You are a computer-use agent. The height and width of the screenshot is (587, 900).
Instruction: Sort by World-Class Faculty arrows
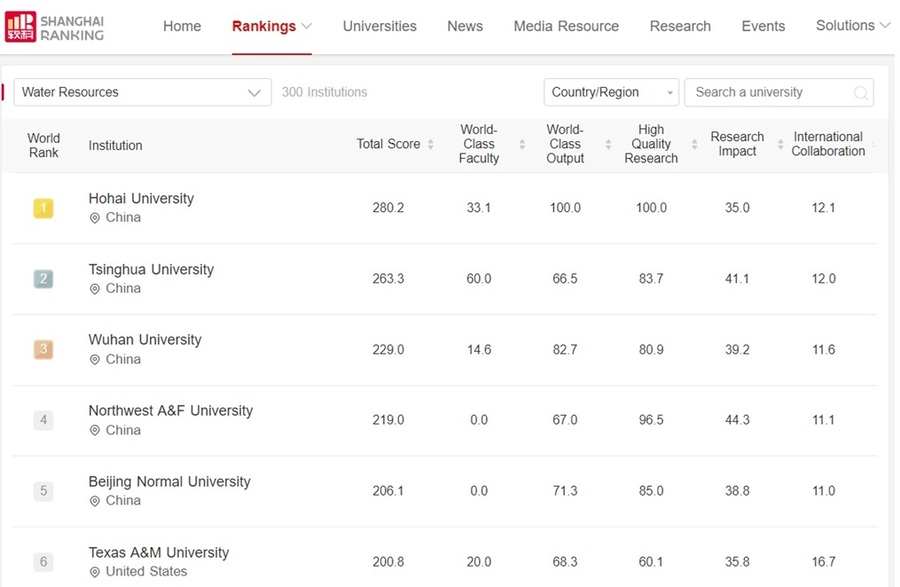(521, 145)
